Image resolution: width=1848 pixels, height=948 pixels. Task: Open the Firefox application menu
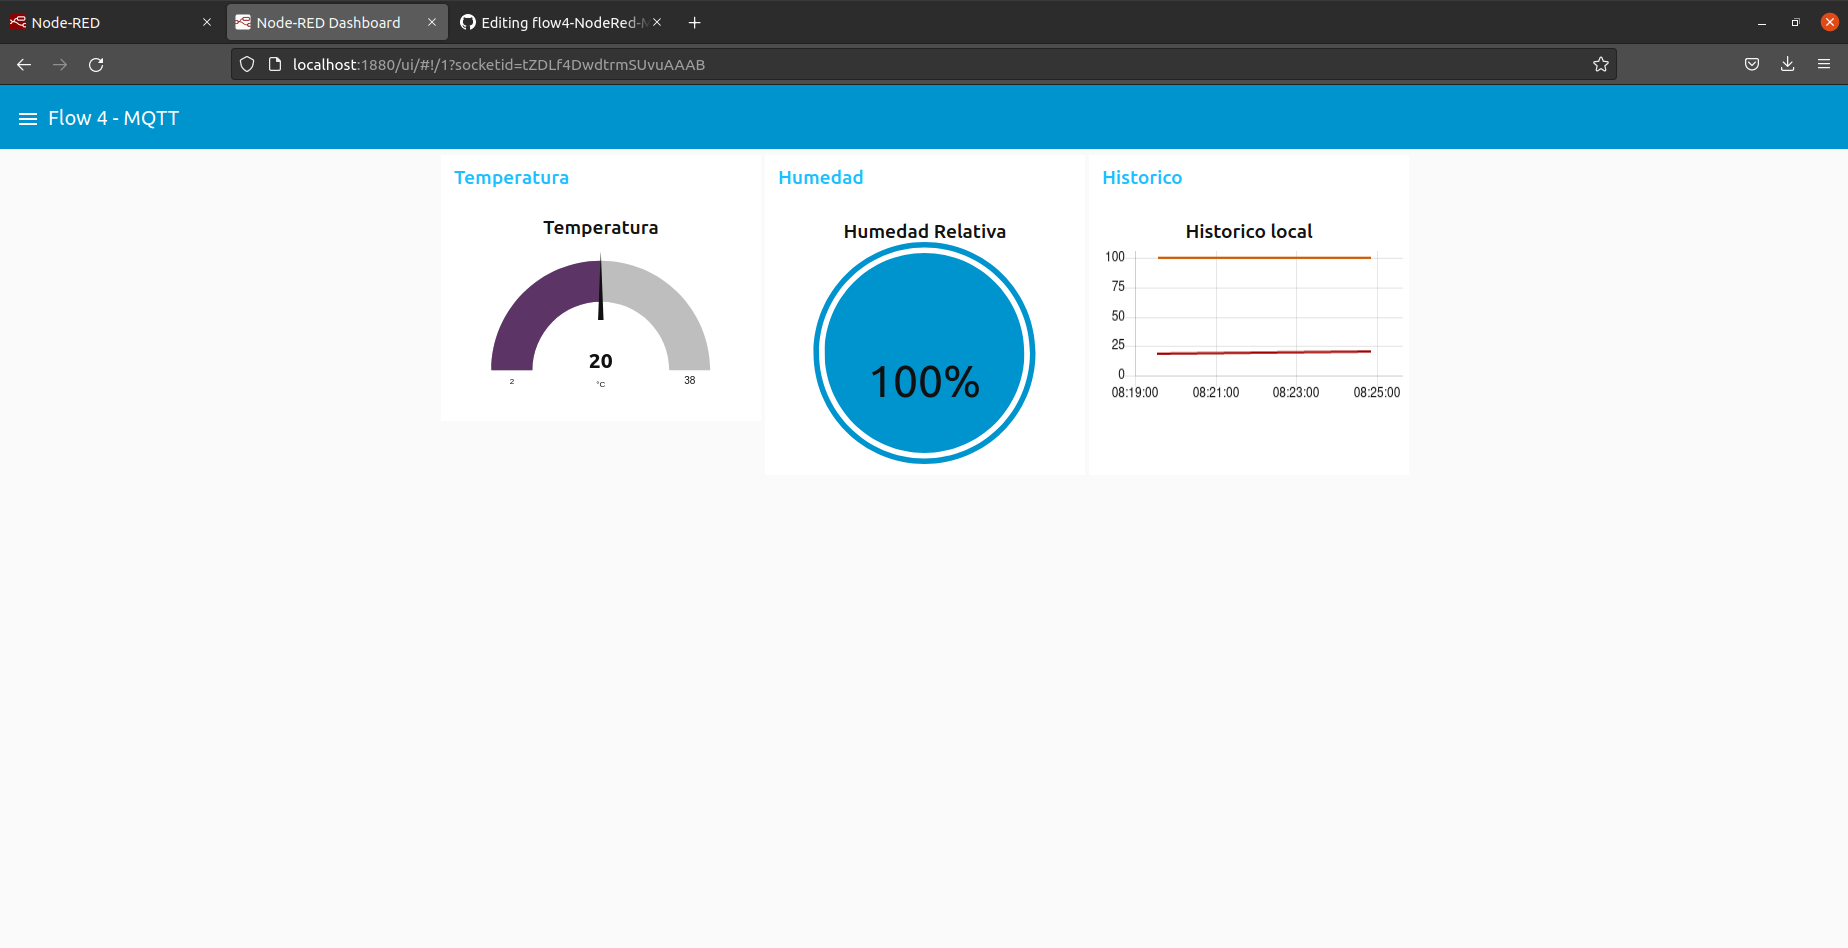coord(1823,63)
